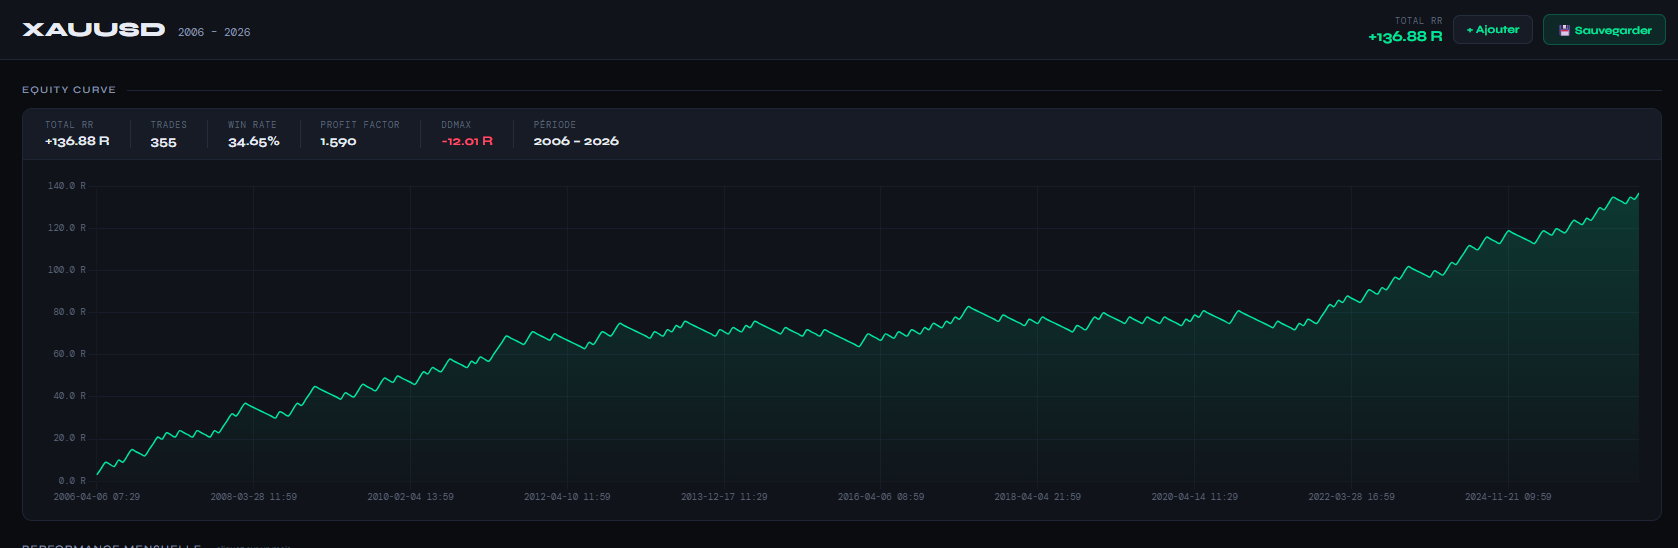
Task: Click the +136.88 R total in header
Action: 1405,37
